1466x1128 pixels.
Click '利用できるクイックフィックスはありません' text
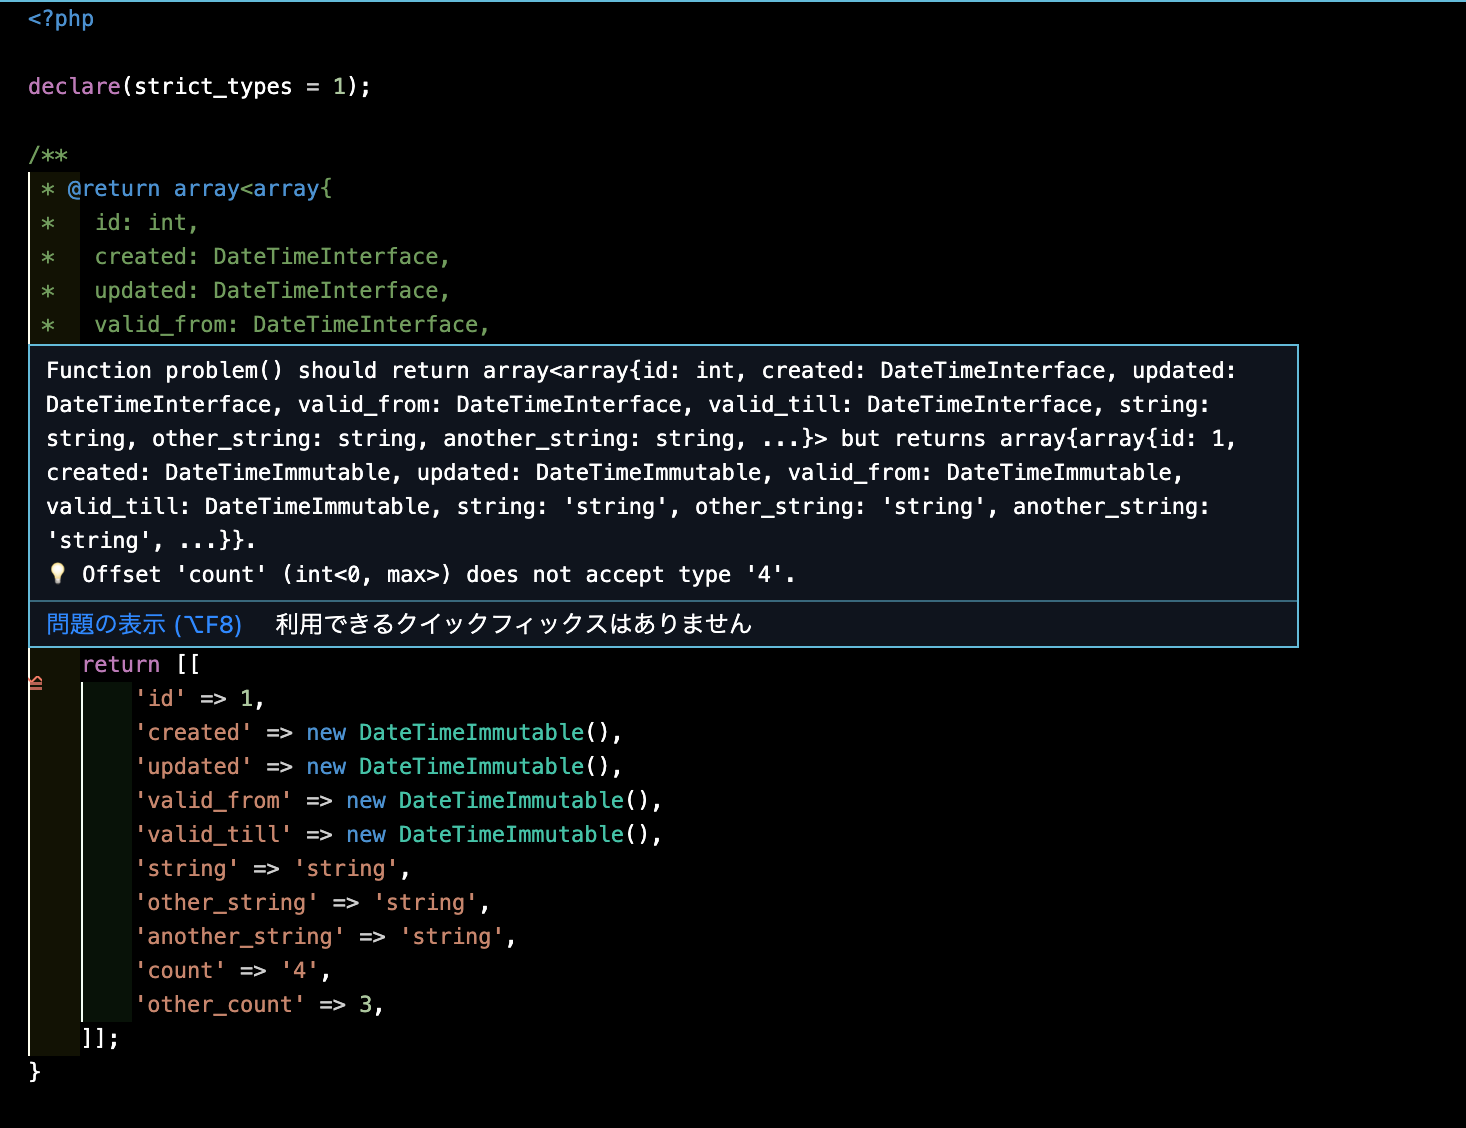(513, 624)
